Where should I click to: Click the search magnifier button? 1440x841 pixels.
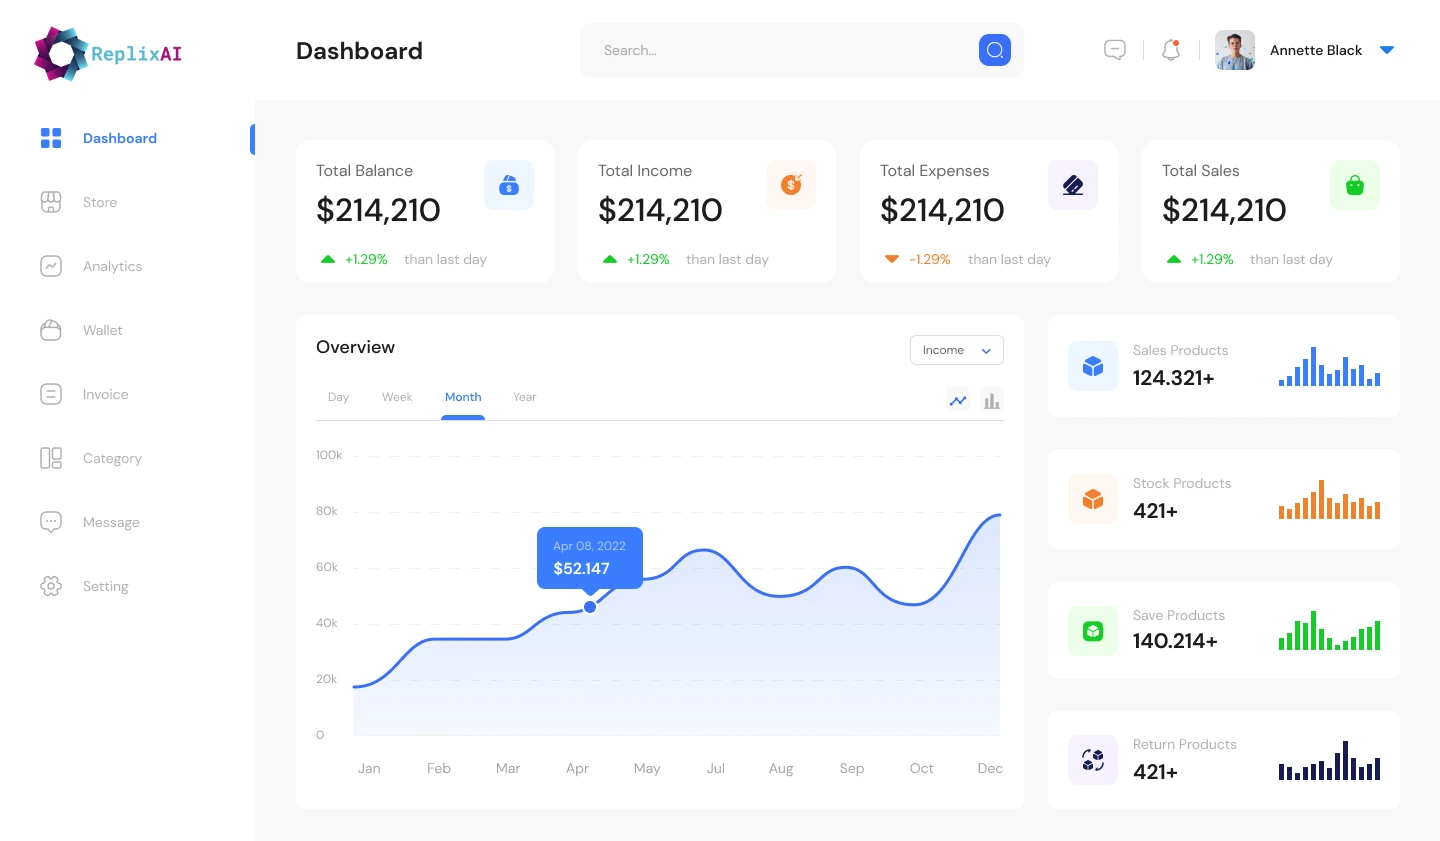click(994, 50)
